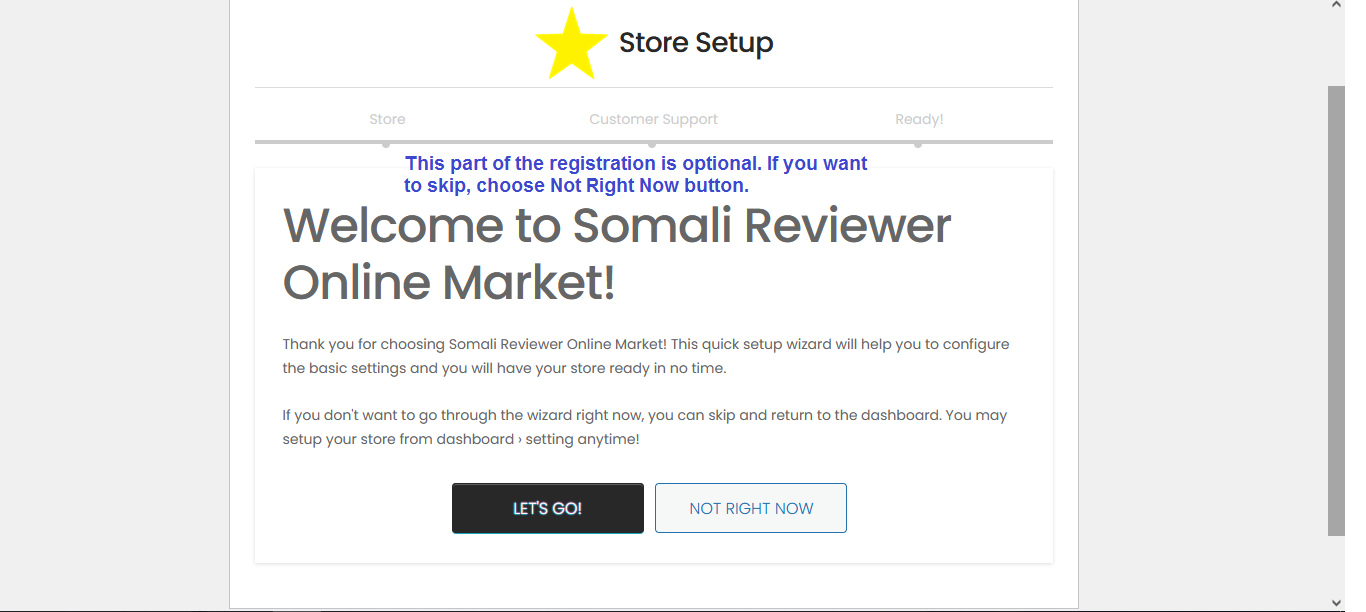Click the scrollbar track below the thumb
The image size is (1366, 612).
pos(1336,565)
